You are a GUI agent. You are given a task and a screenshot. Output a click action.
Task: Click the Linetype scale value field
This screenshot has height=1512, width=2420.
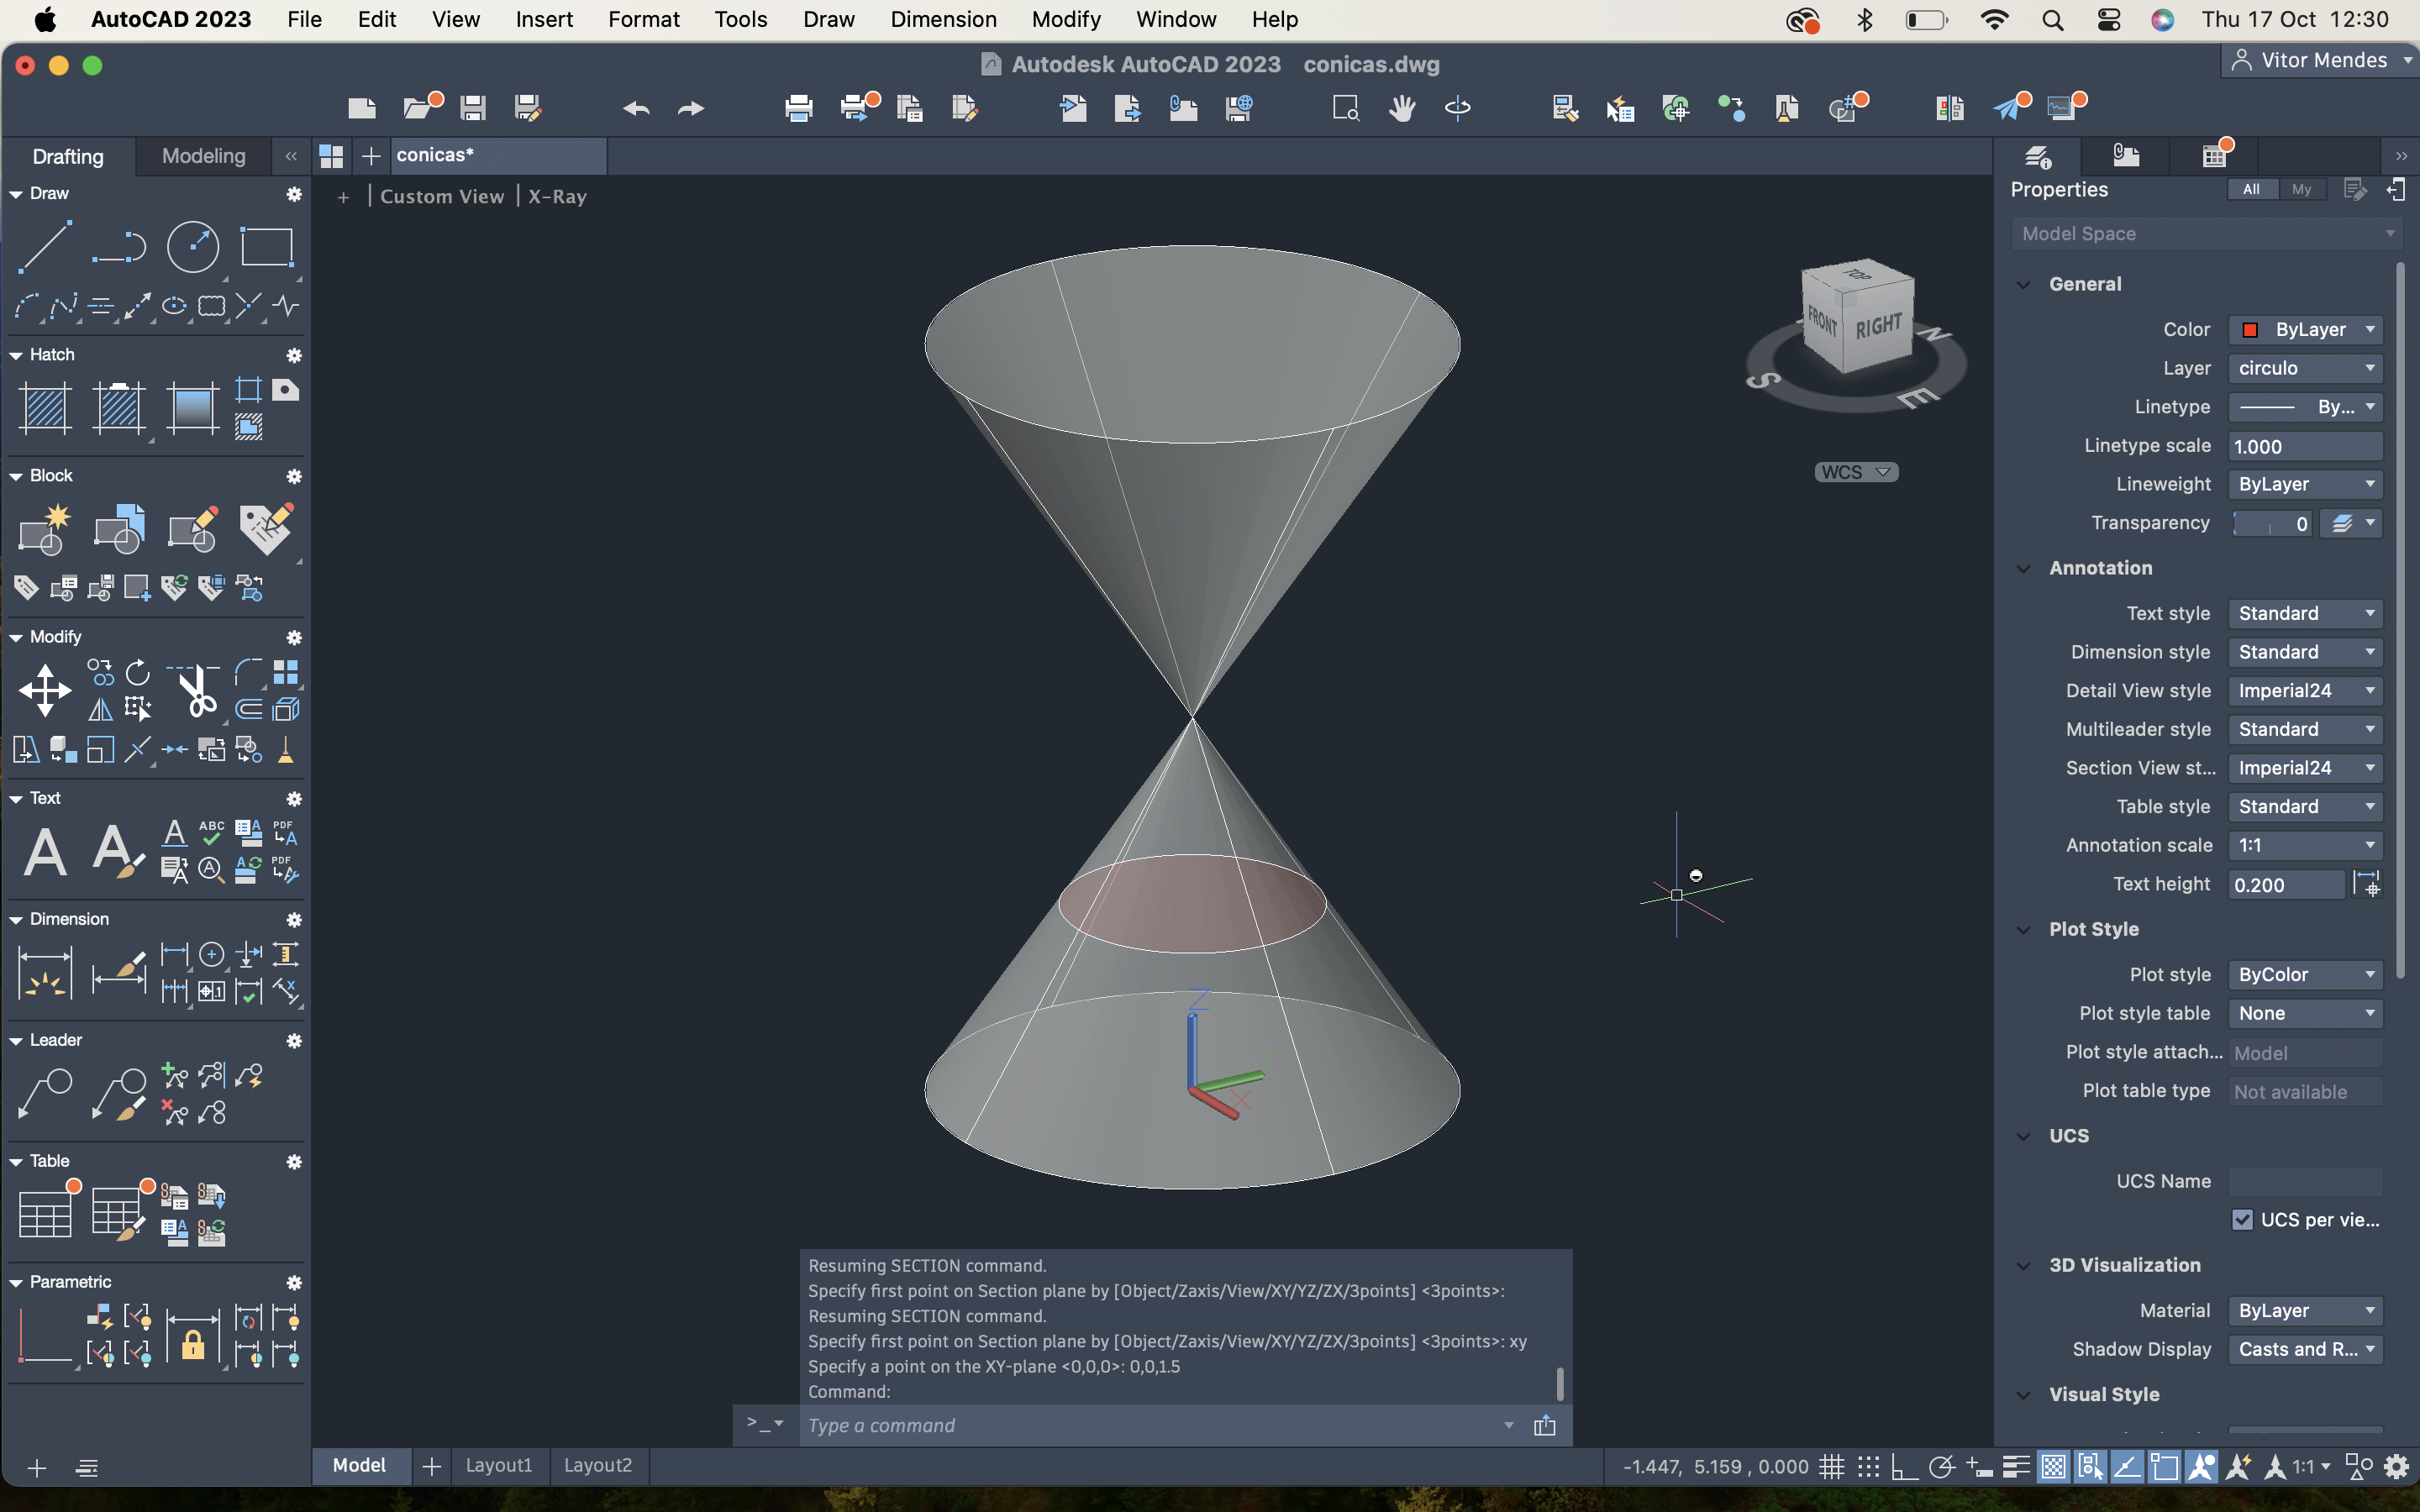coord(2305,446)
